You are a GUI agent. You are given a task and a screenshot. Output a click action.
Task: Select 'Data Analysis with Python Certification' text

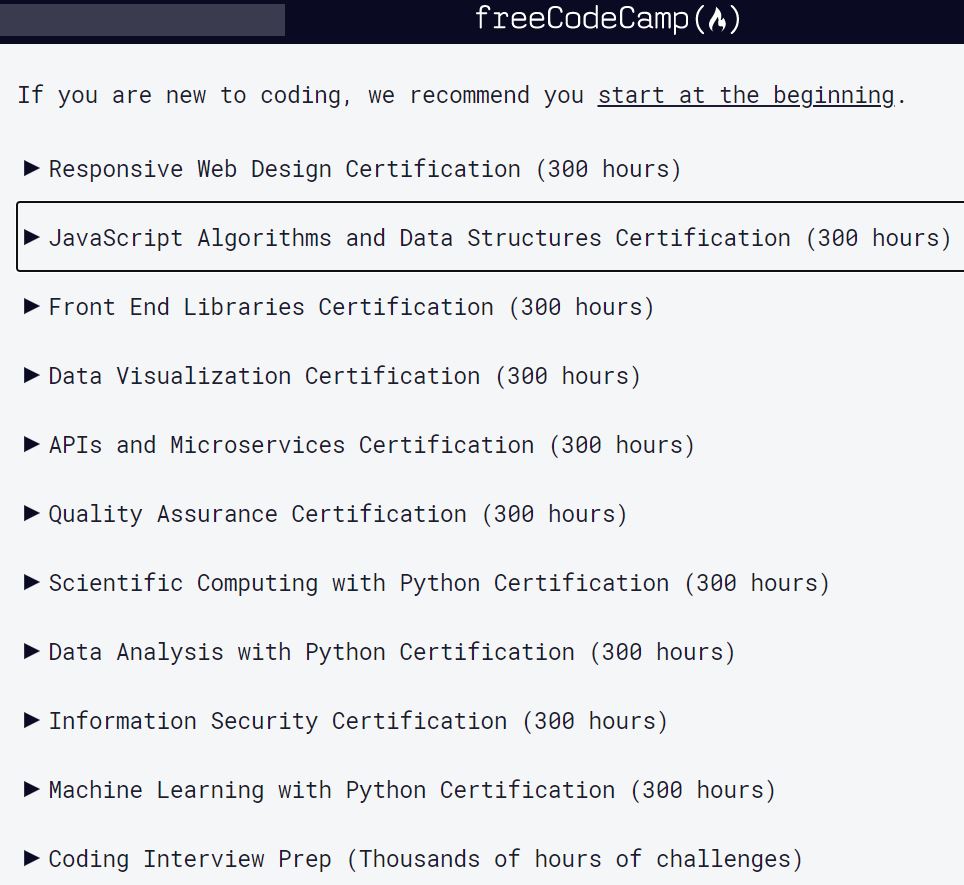pos(312,652)
